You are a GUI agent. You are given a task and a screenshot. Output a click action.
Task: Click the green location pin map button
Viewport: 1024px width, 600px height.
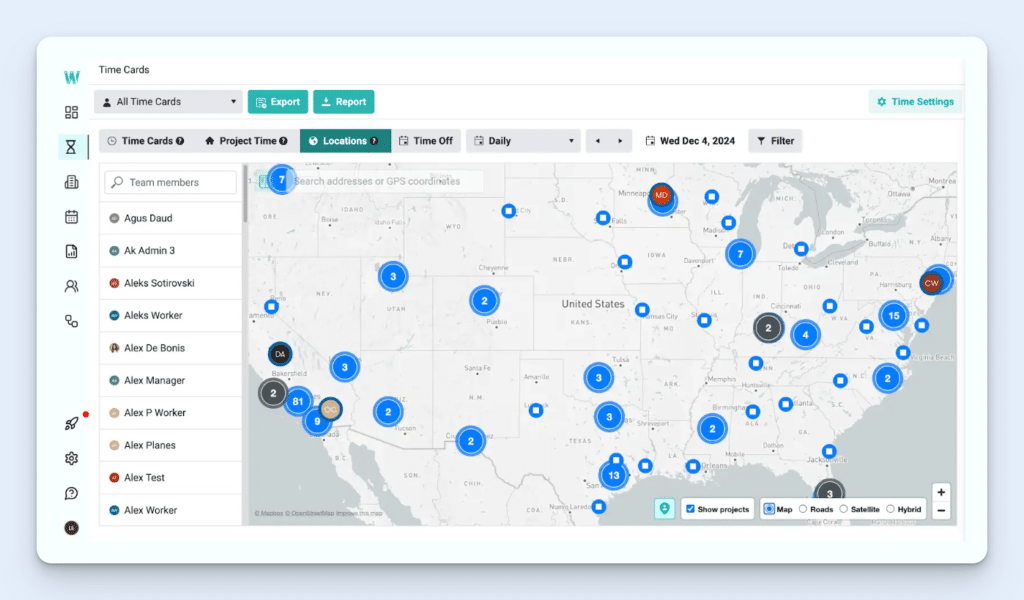[664, 509]
